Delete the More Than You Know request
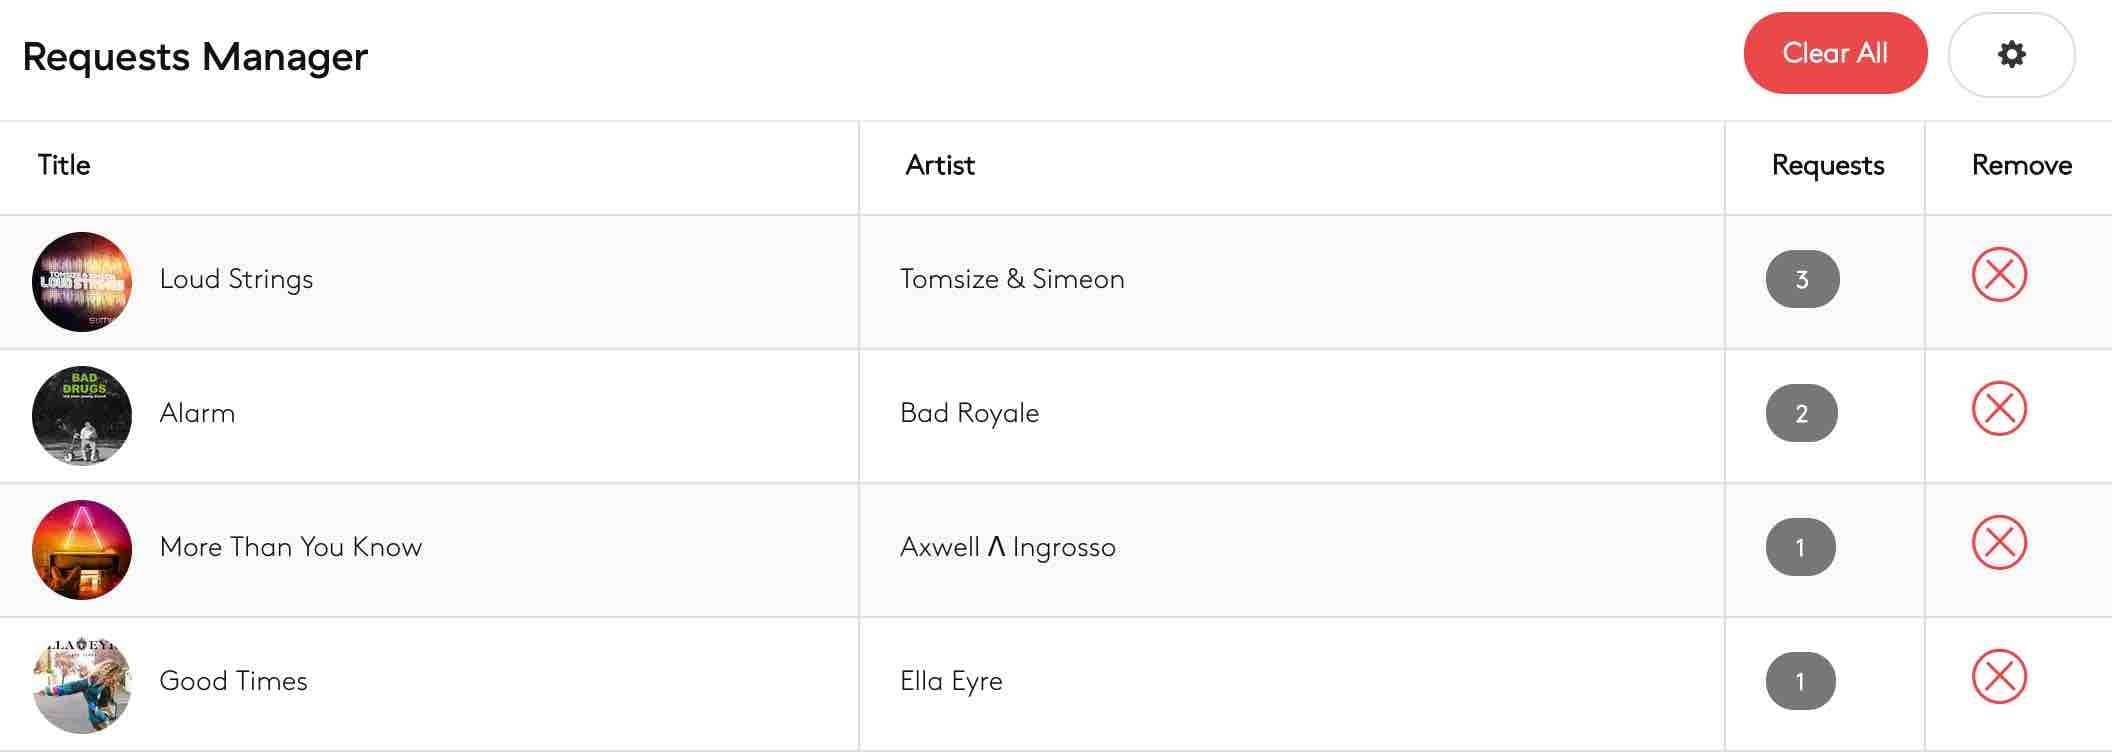Screen dimensions: 2112x752 pyautogui.click(x=1999, y=543)
